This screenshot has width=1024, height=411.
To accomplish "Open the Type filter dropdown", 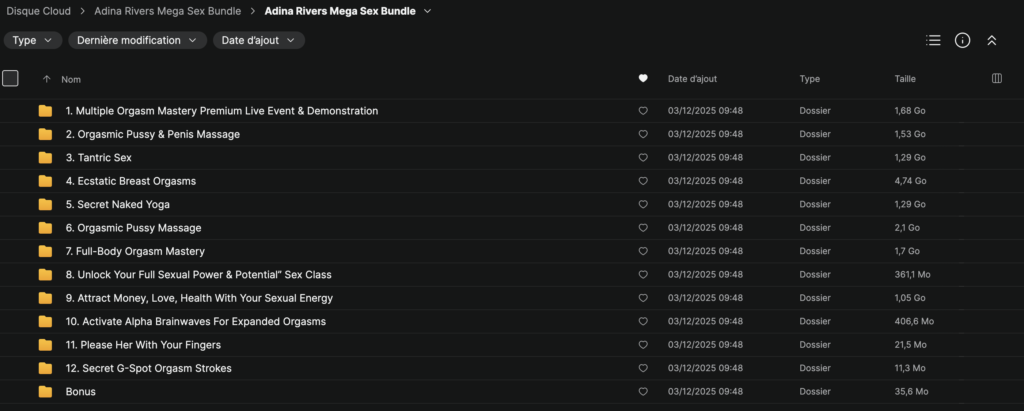I will pyautogui.click(x=33, y=41).
